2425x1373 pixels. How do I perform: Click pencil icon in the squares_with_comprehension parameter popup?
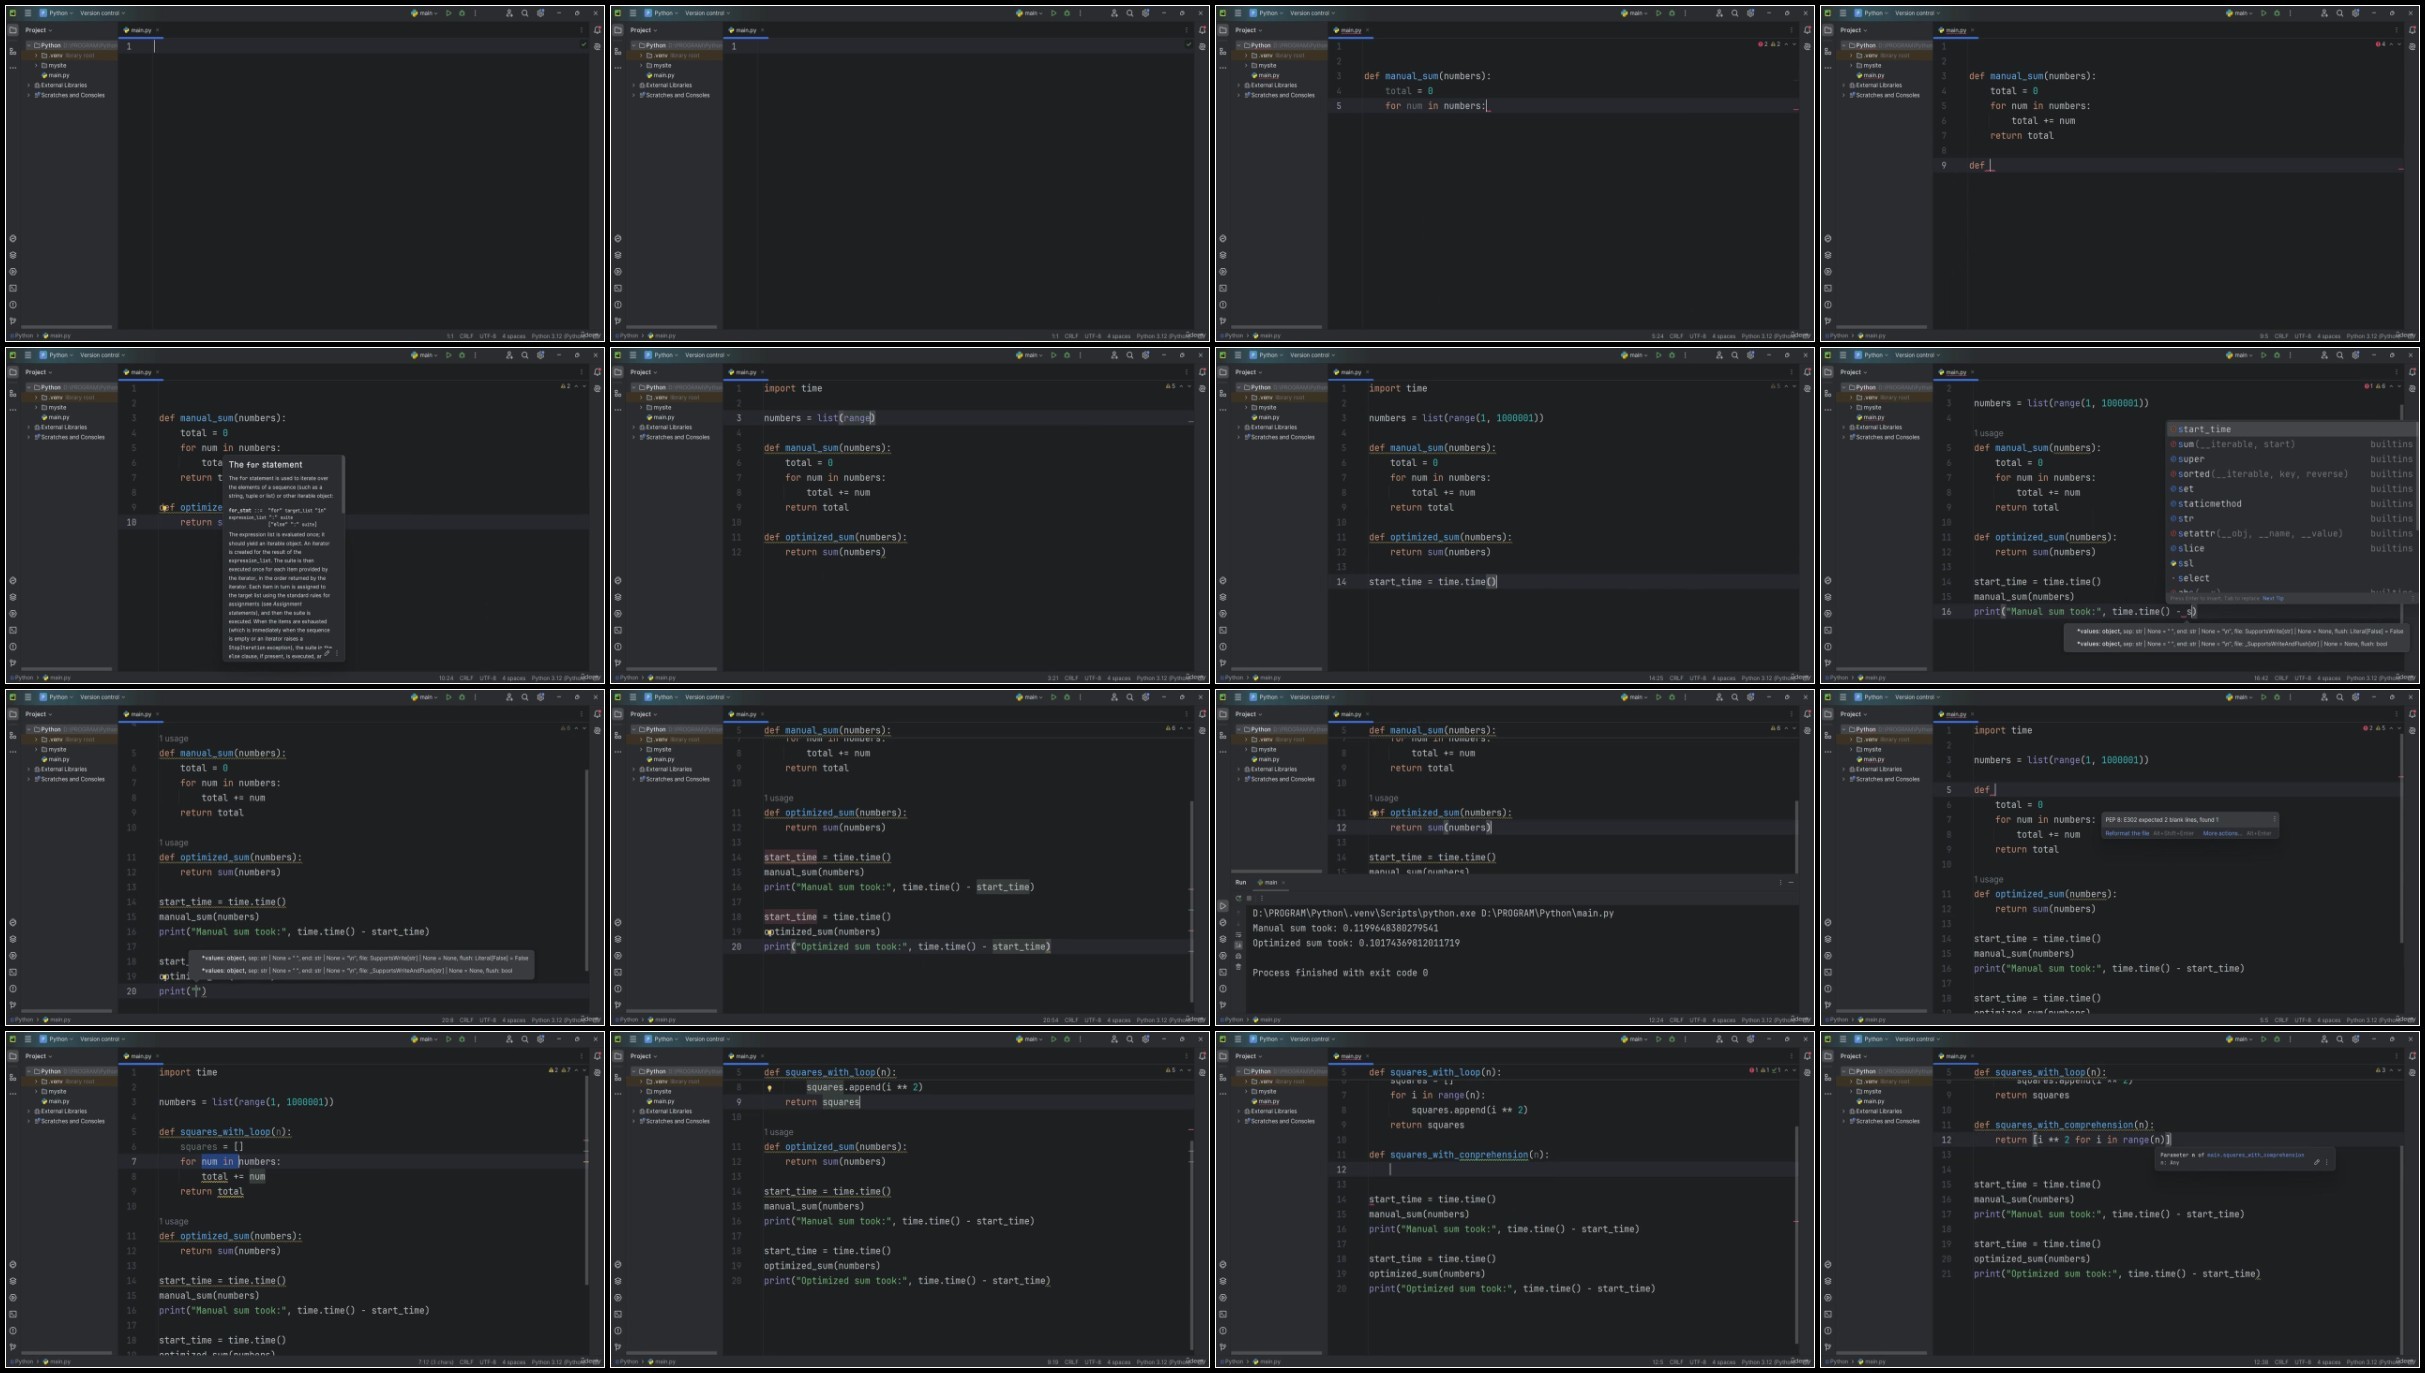tap(2316, 1162)
